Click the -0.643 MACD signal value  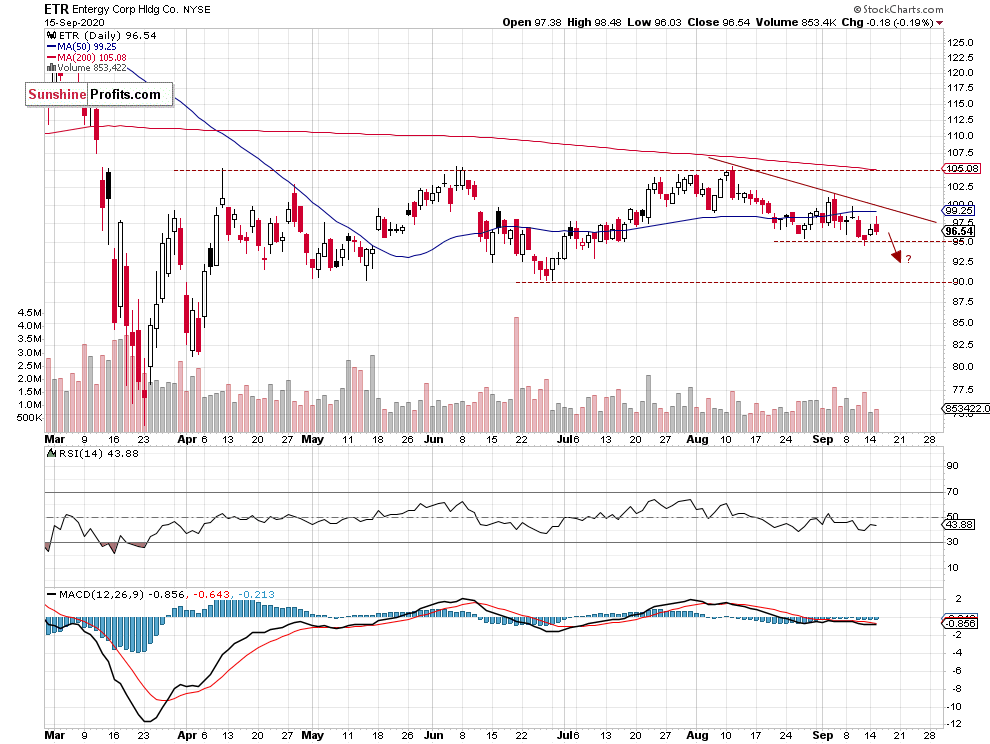pos(211,594)
